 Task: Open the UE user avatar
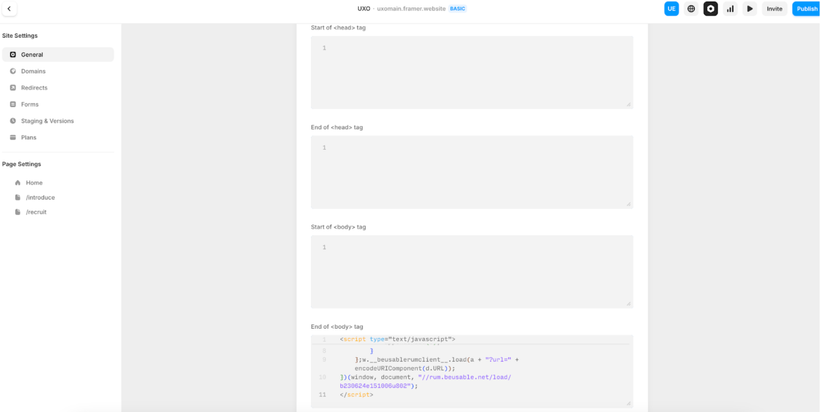(x=671, y=9)
